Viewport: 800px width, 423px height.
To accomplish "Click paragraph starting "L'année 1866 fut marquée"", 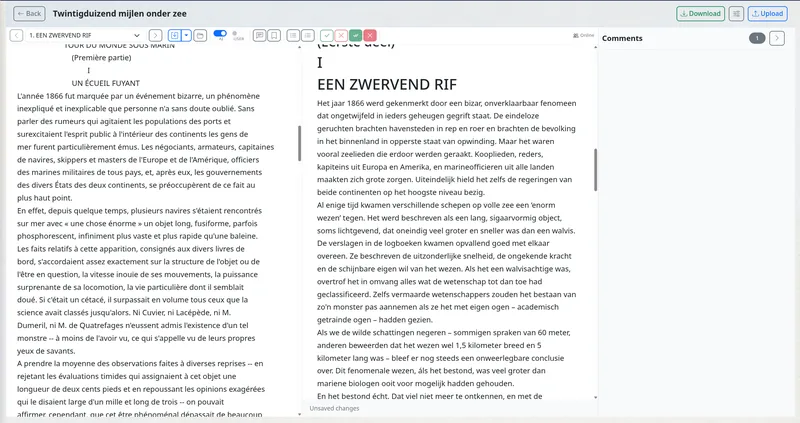I will (x=145, y=147).
